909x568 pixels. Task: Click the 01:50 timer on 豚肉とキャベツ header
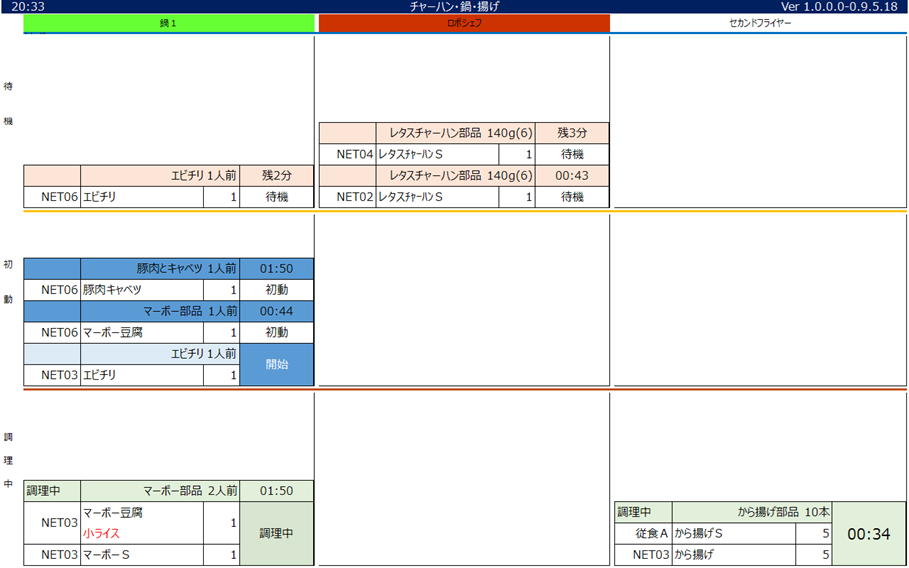coord(276,269)
